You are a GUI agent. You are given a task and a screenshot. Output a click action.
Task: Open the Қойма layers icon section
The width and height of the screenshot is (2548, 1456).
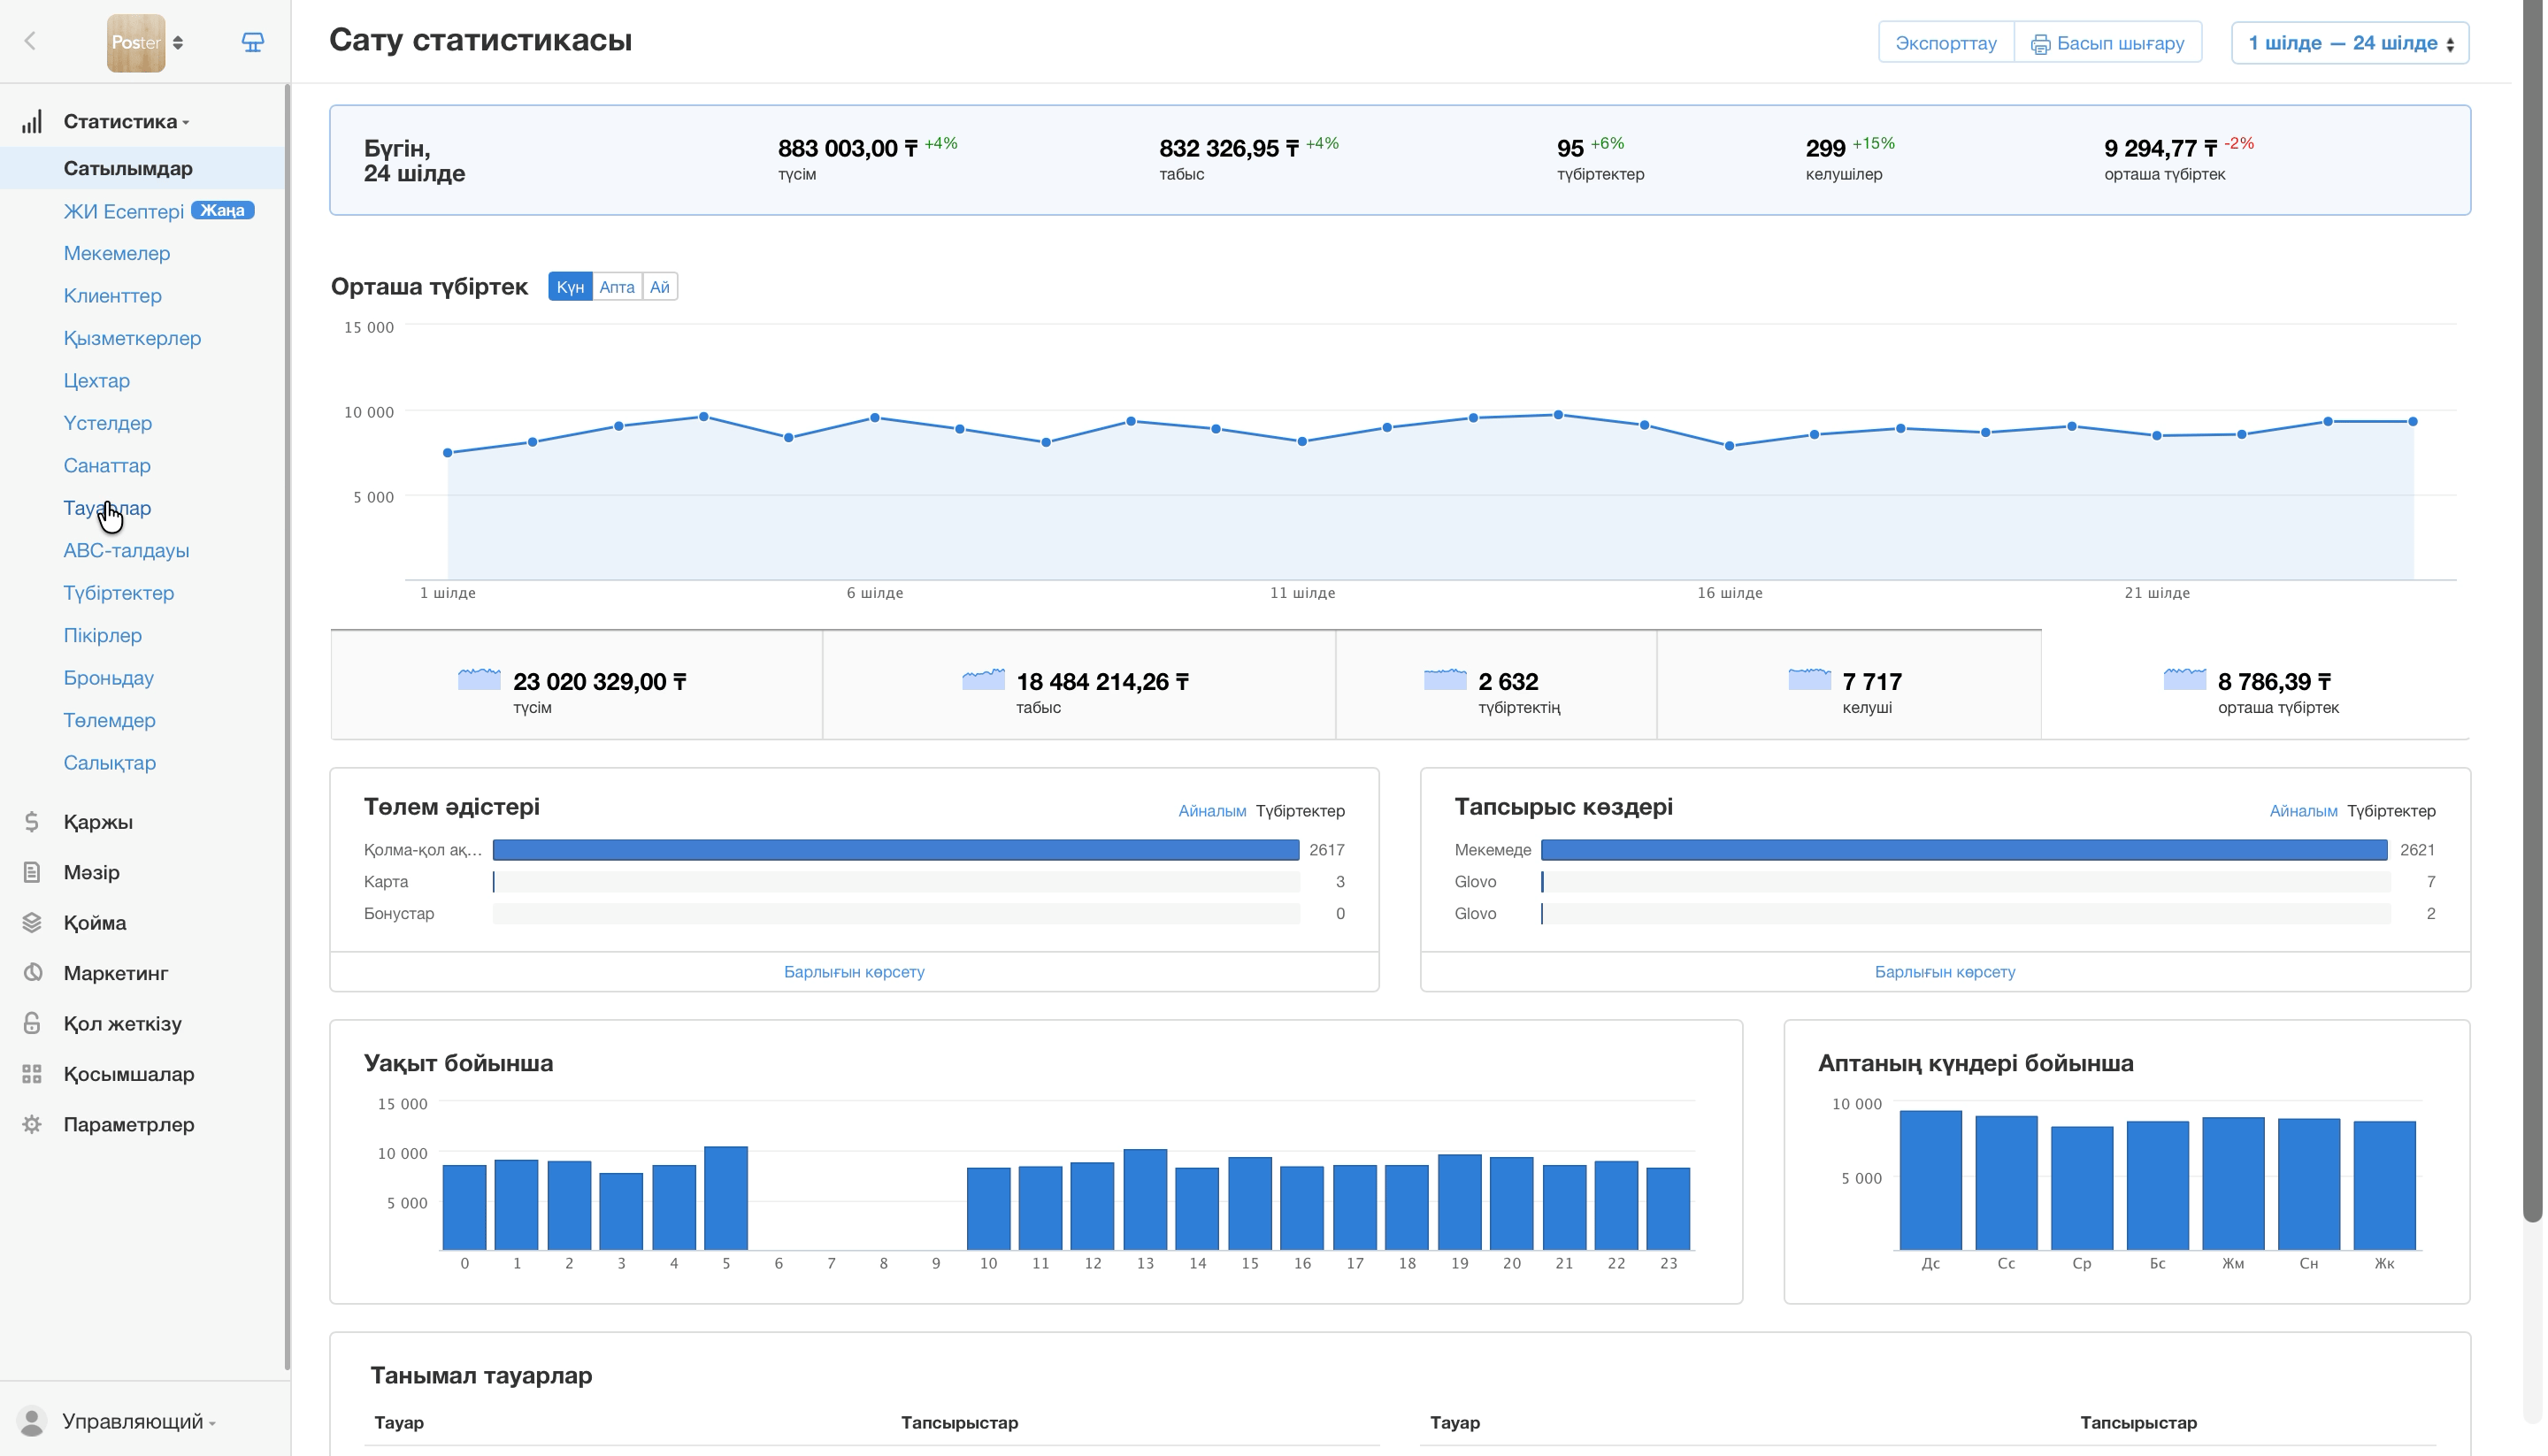pyautogui.click(x=32, y=923)
